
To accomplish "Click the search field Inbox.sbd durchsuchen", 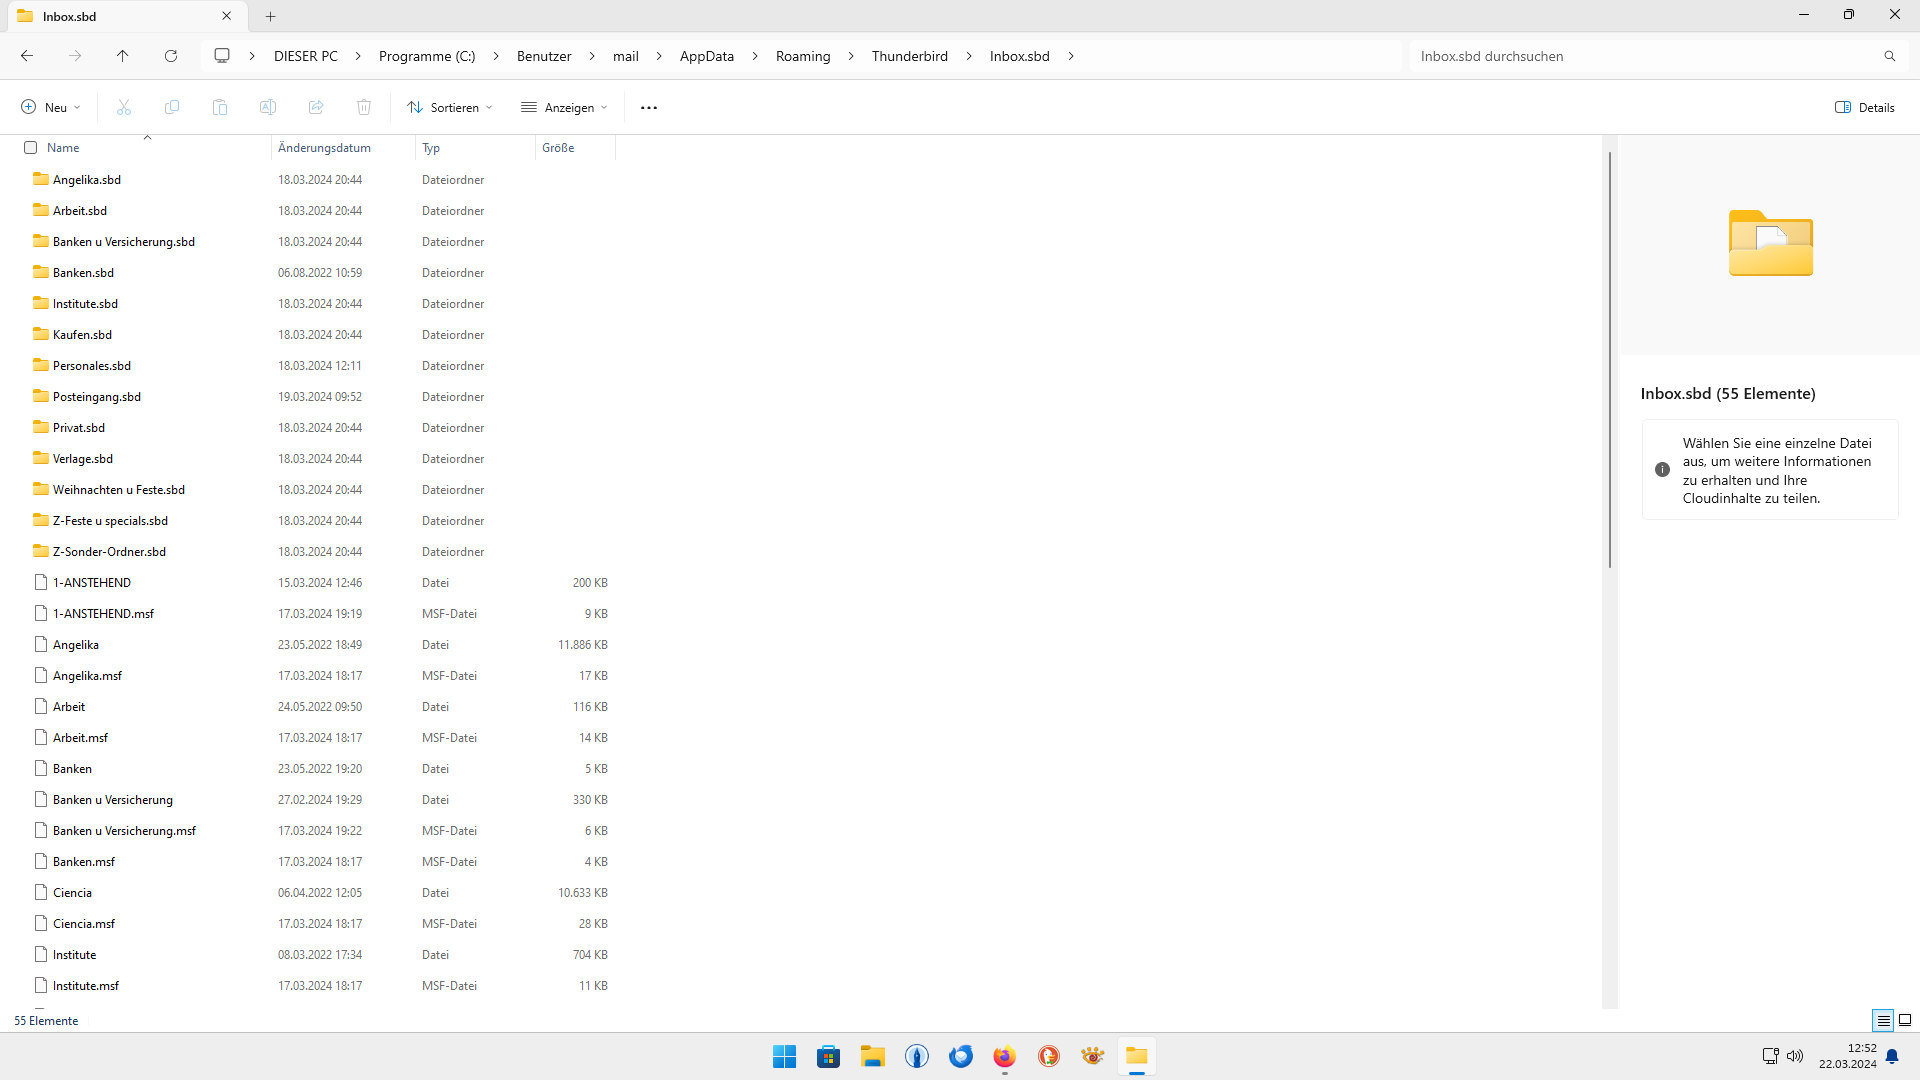I will (1640, 56).
